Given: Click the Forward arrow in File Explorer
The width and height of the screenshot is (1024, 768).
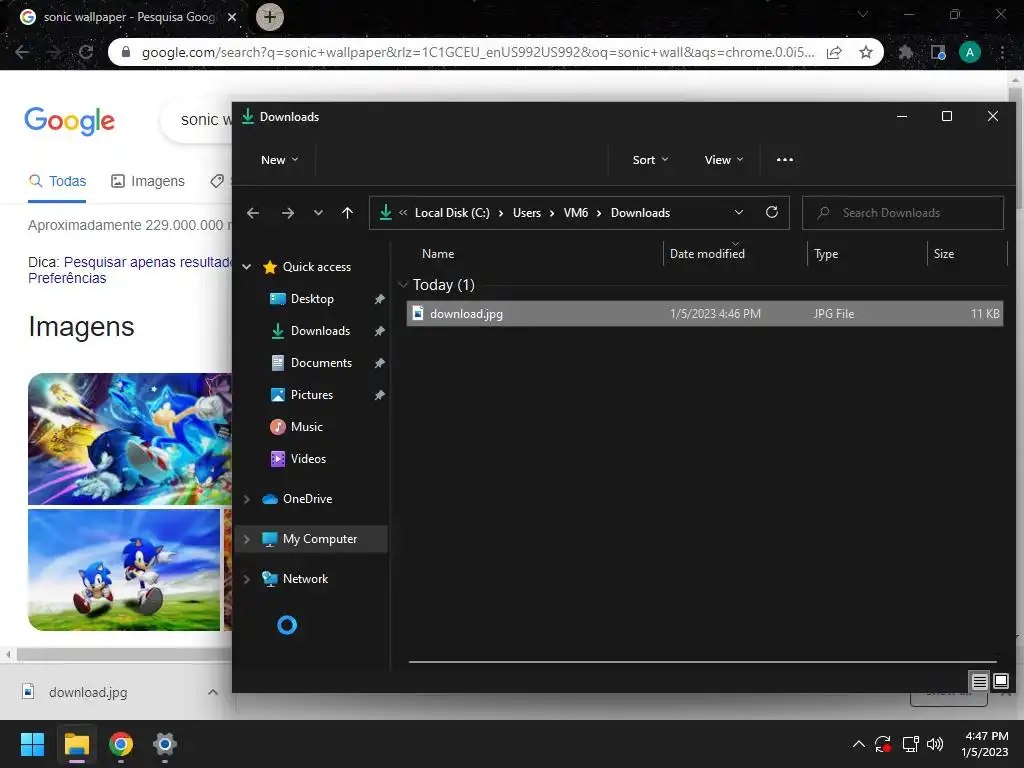Looking at the screenshot, I should pos(287,213).
